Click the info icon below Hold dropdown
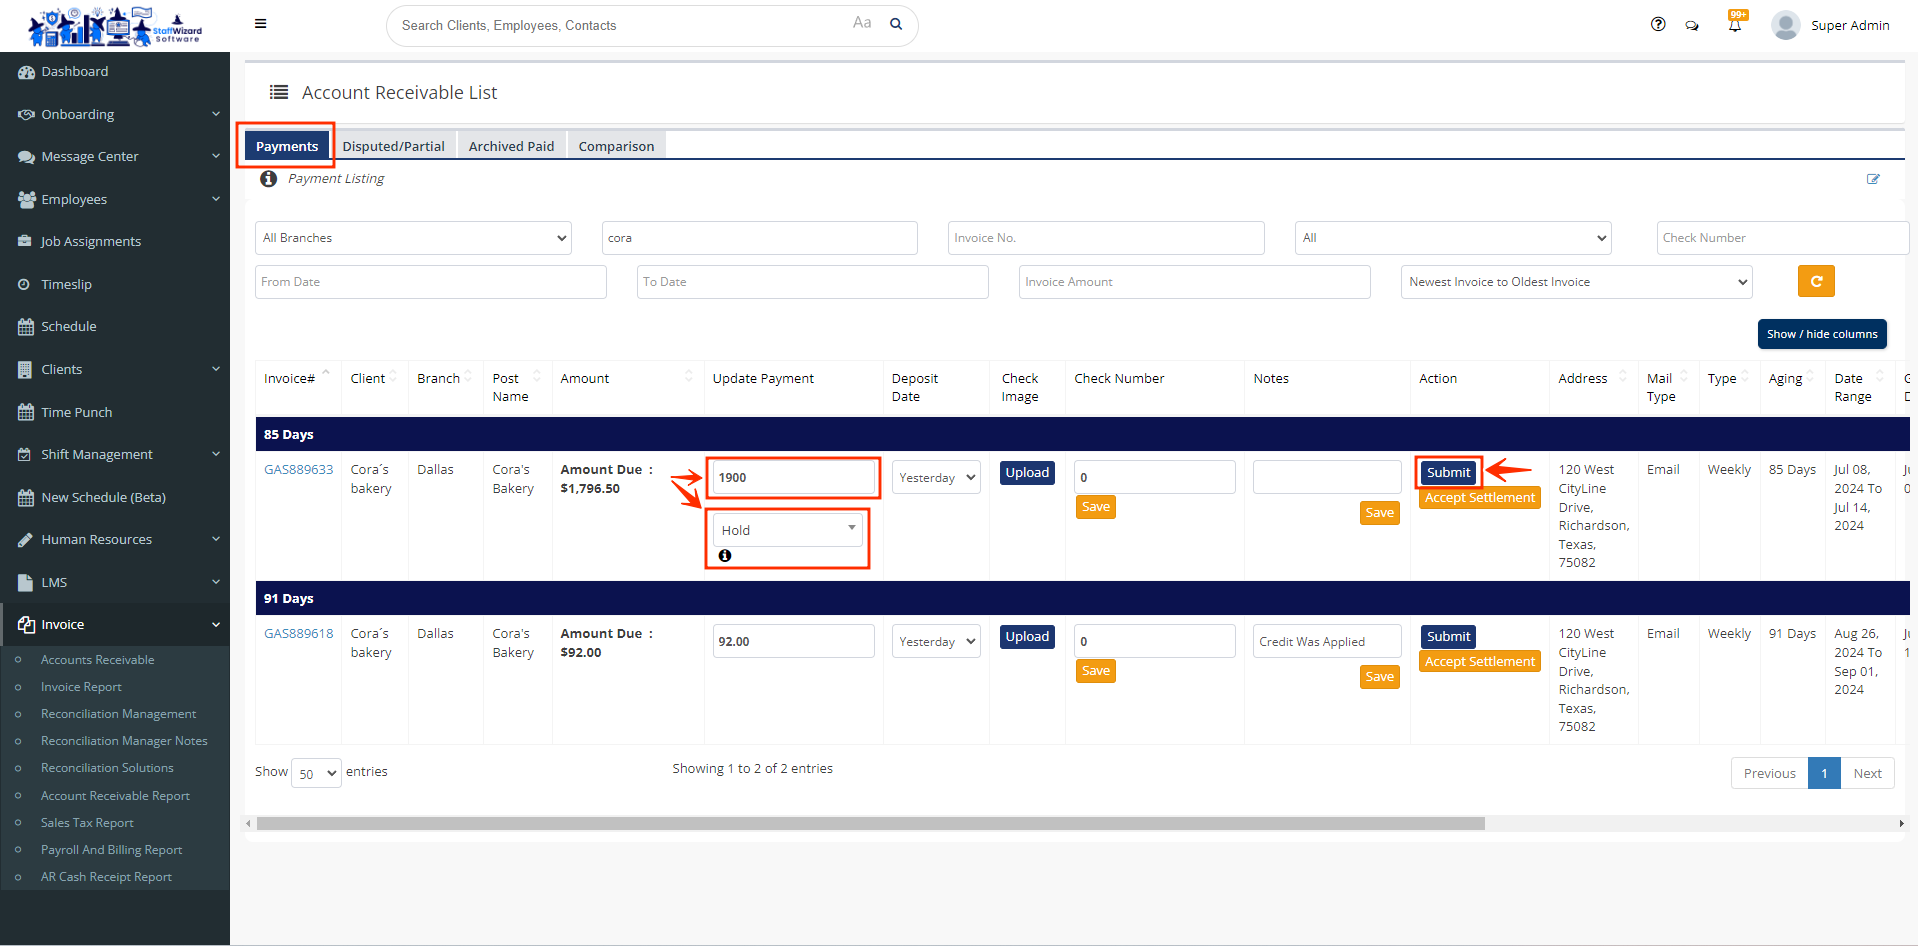The image size is (1918, 946). click(725, 556)
